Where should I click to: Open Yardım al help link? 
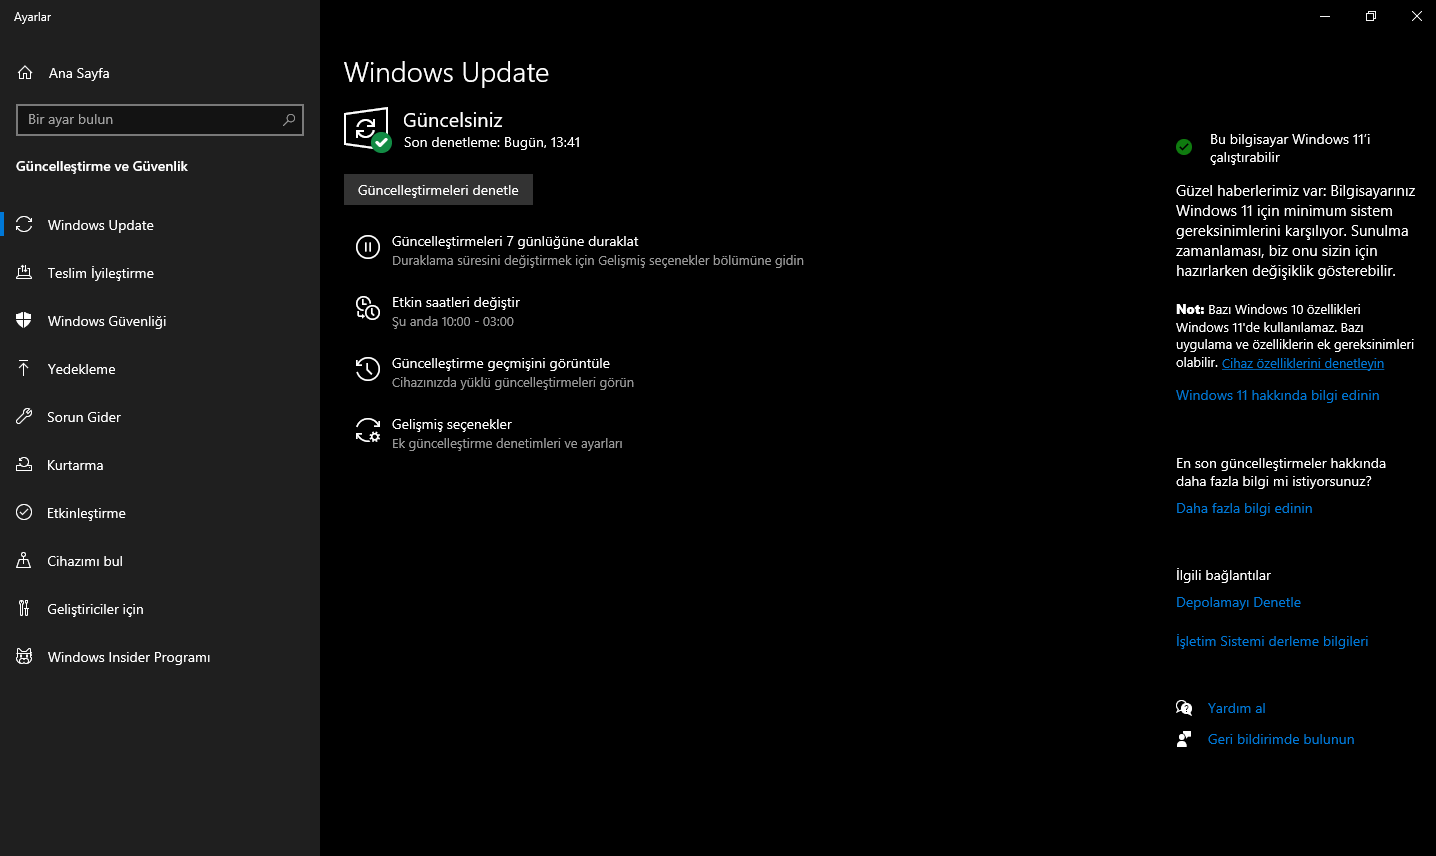tap(1236, 708)
